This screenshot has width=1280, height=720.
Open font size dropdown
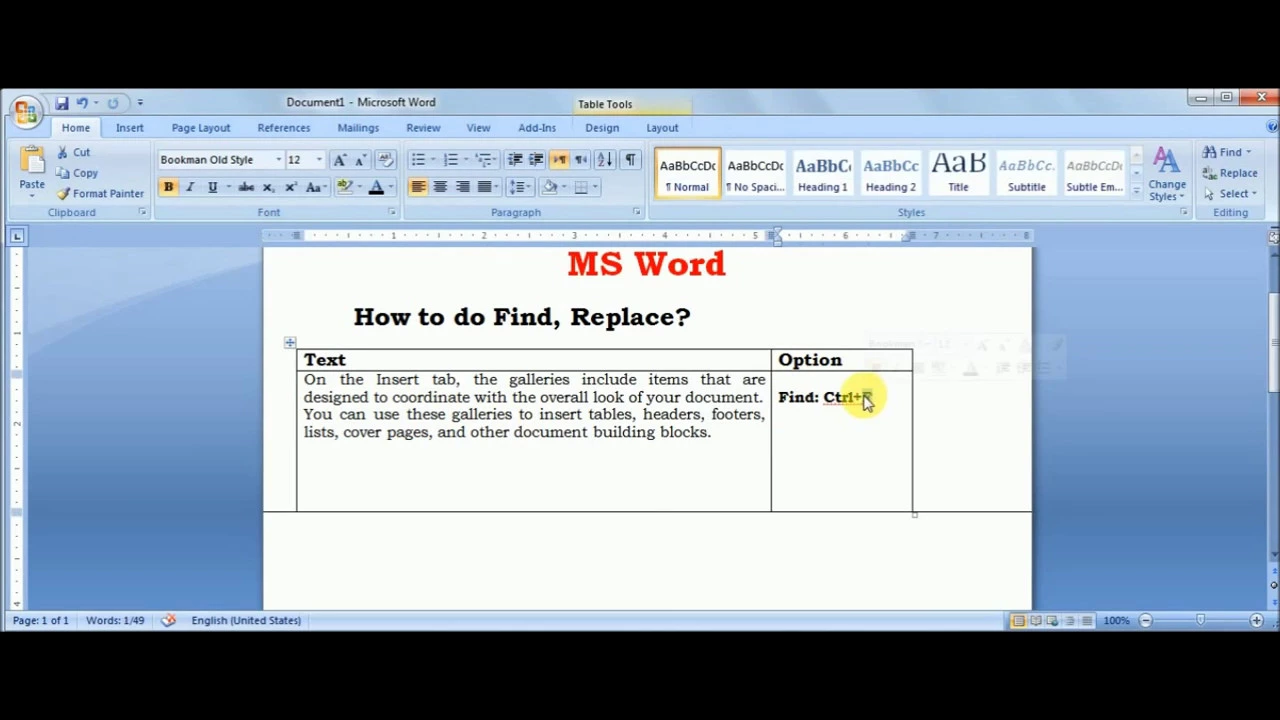tap(319, 160)
